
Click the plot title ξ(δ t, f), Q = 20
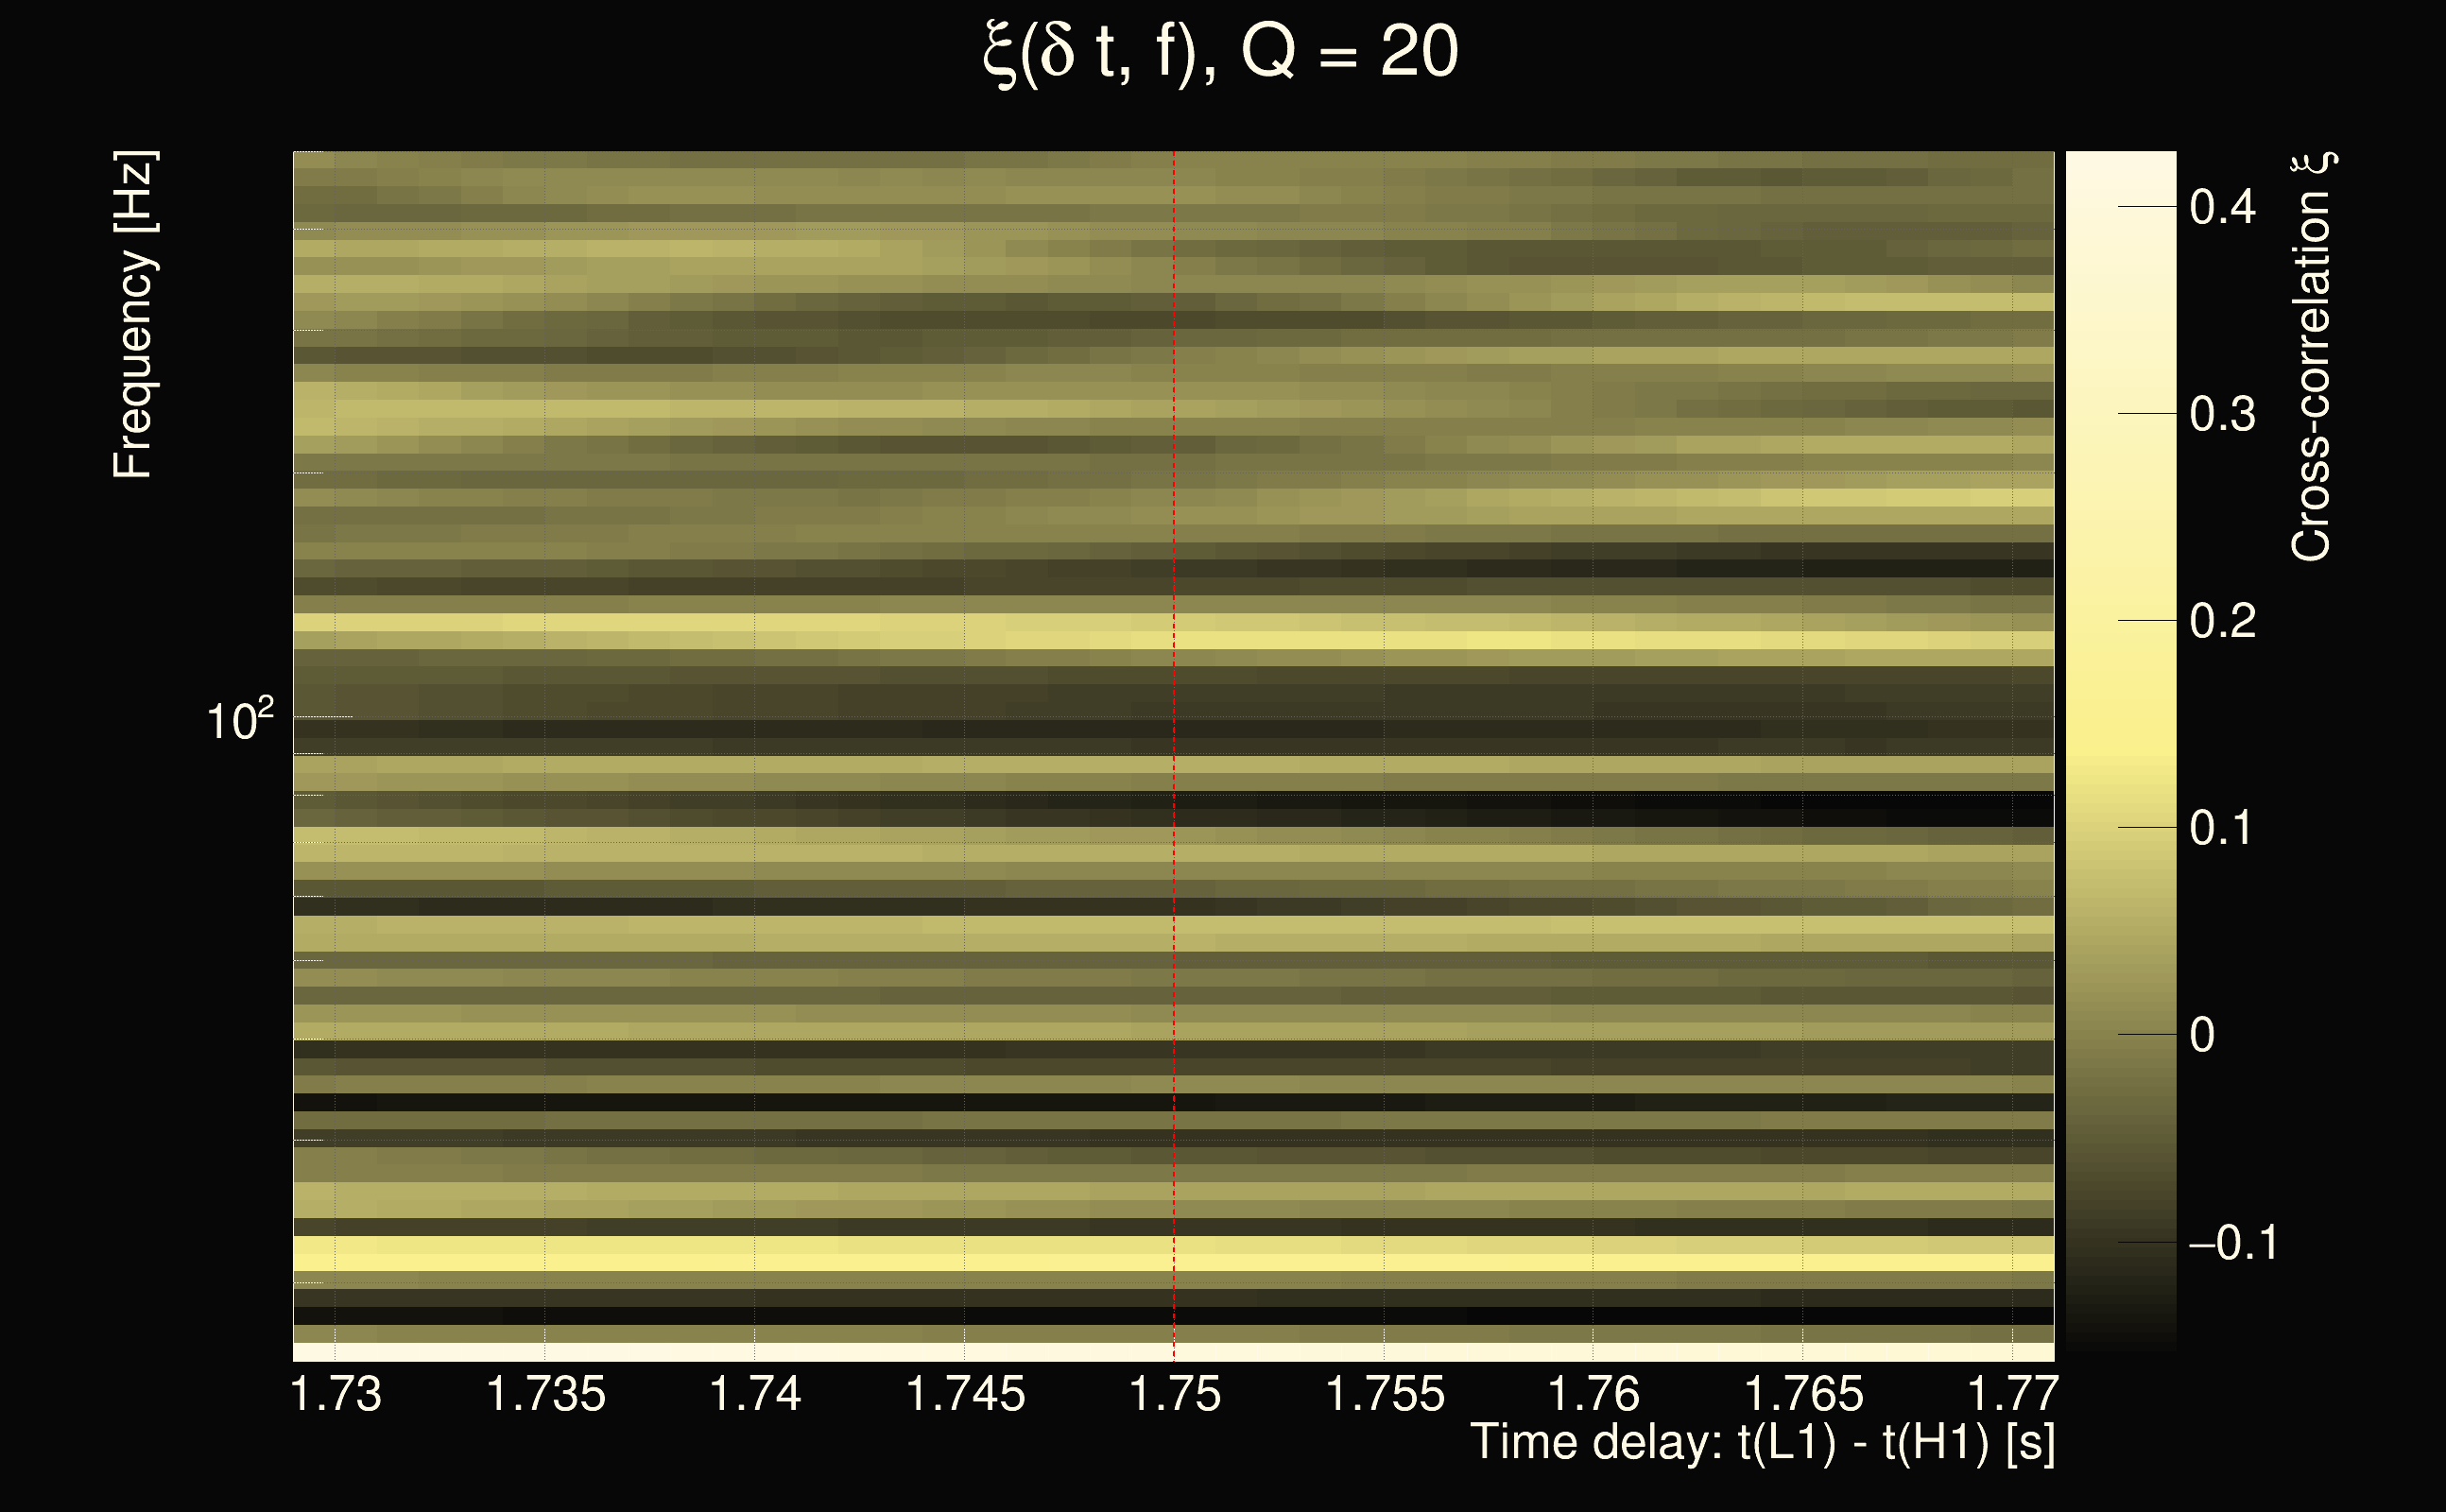[1221, 53]
